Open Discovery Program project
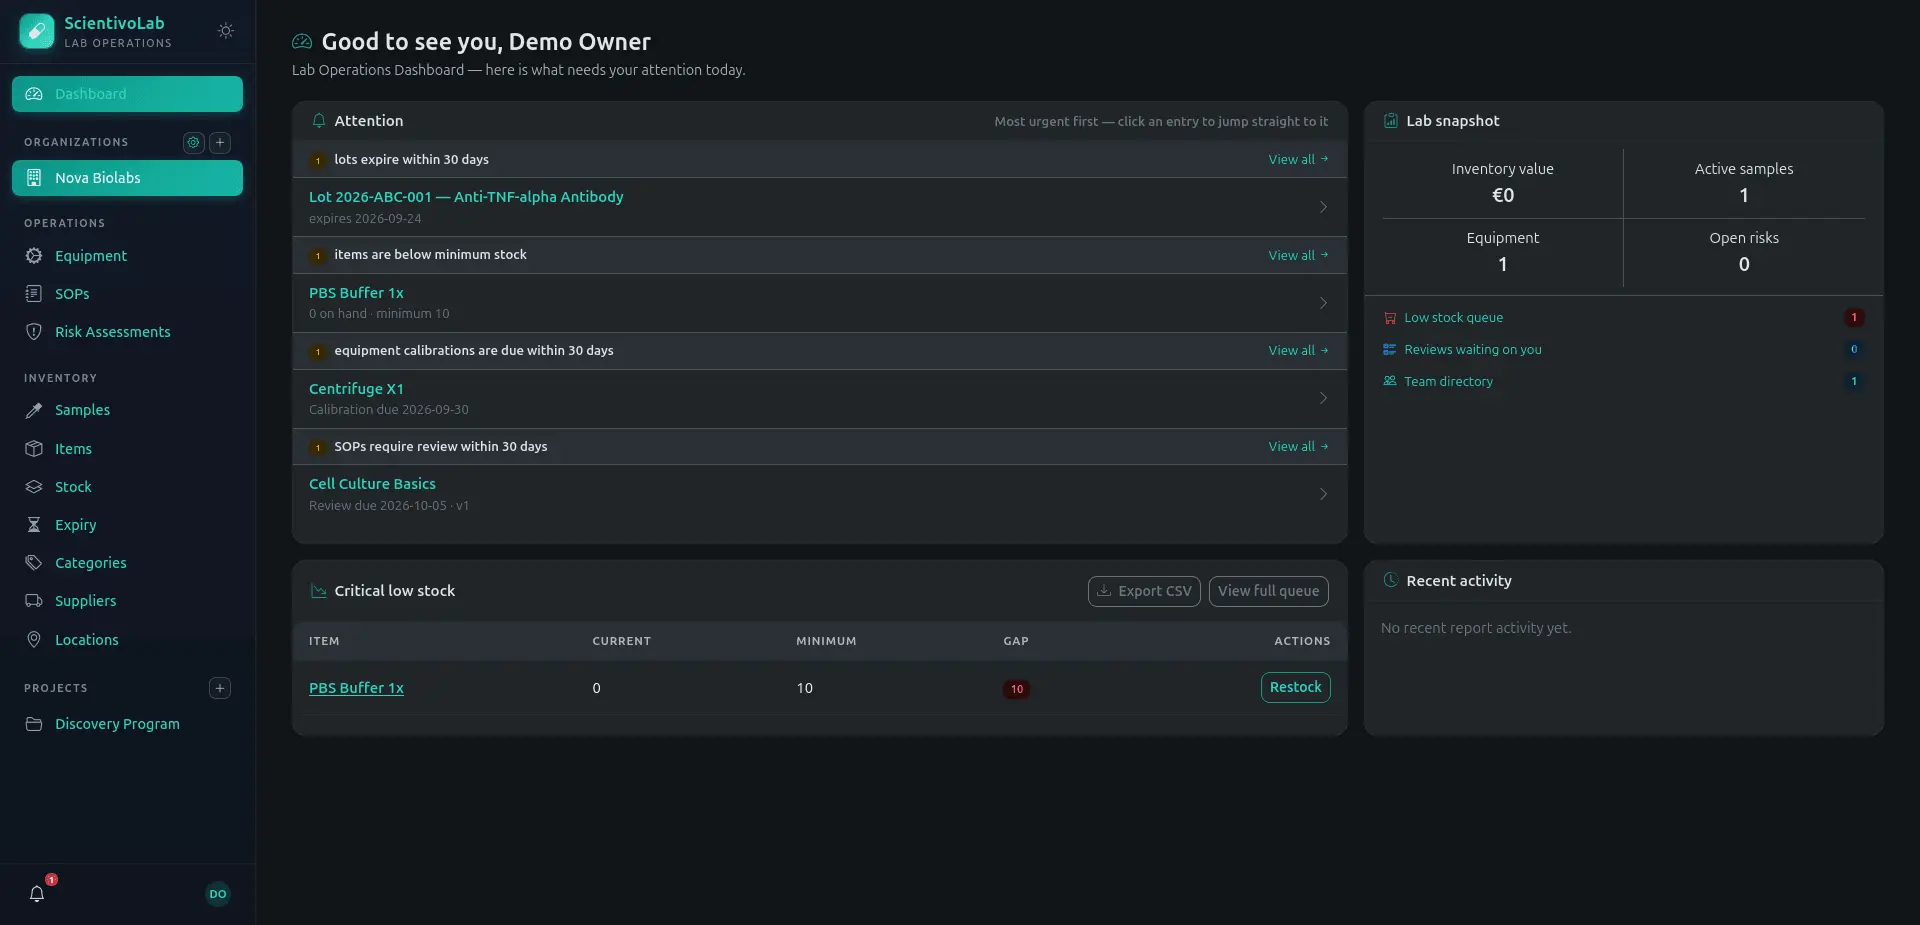This screenshot has height=925, width=1920. coord(127,724)
